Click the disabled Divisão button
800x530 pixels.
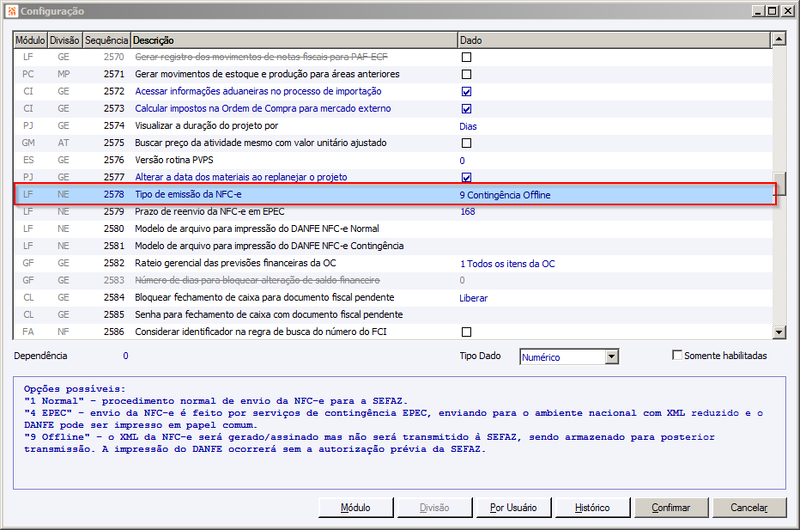[434, 508]
